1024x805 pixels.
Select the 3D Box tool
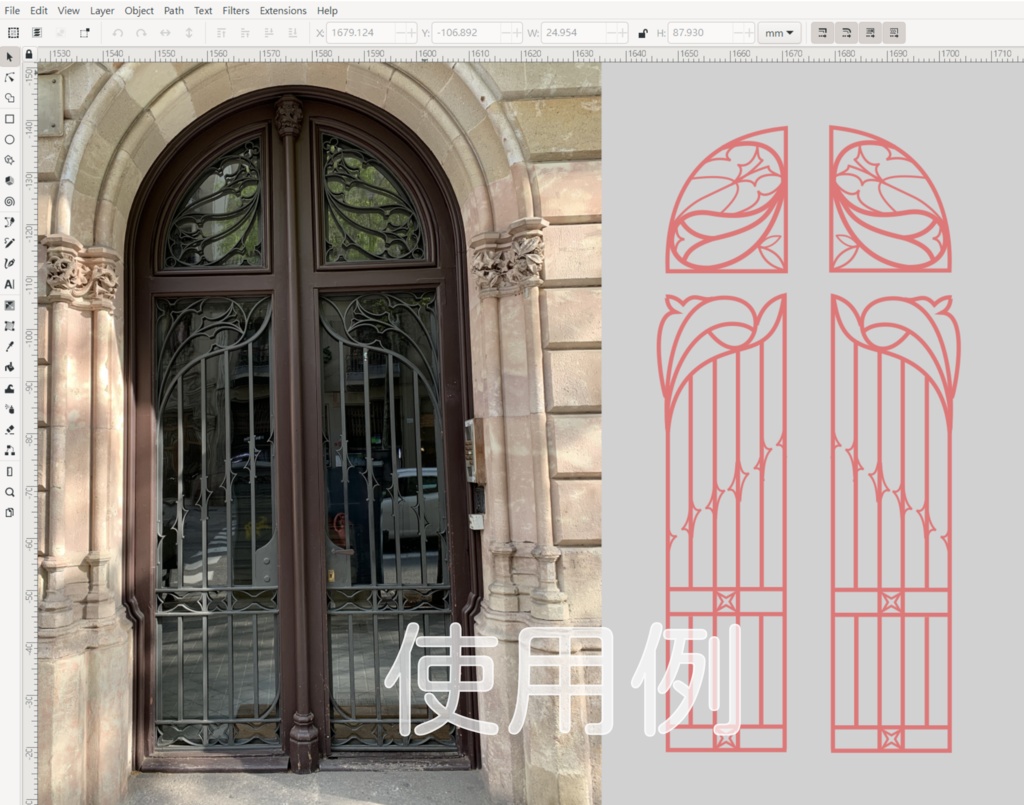pyautogui.click(x=9, y=181)
